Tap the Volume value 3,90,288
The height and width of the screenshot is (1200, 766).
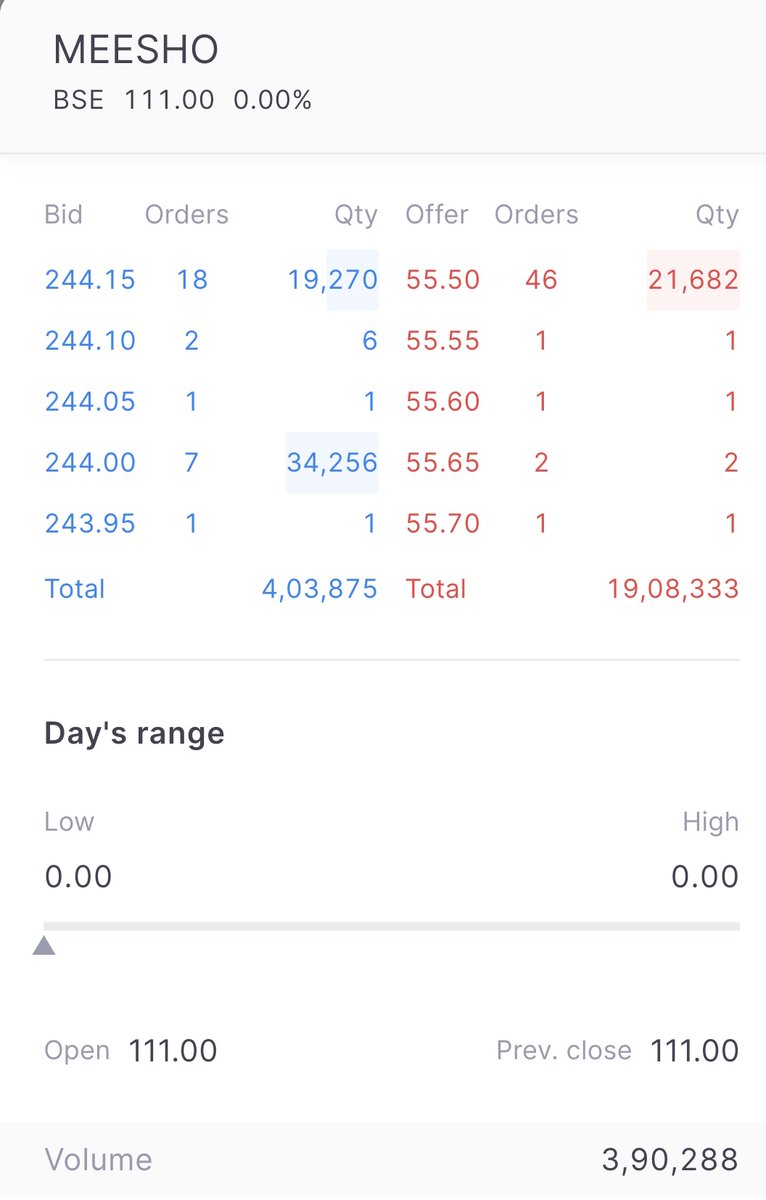[x=670, y=1160]
